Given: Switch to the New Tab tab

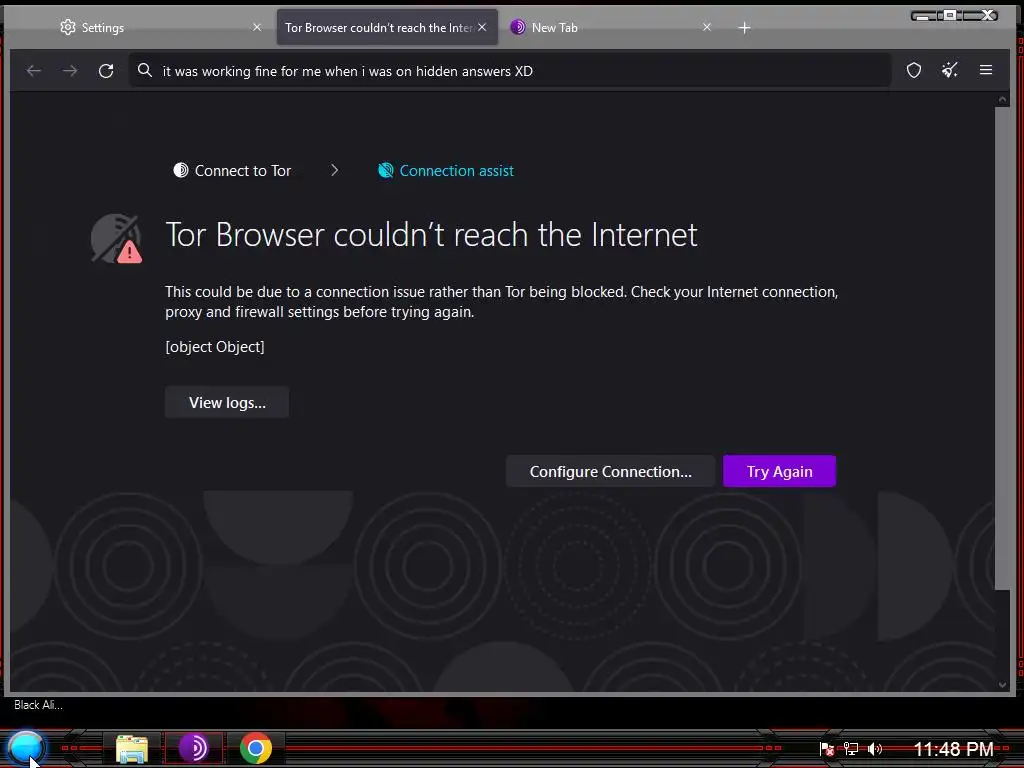Looking at the screenshot, I should tap(611, 27).
